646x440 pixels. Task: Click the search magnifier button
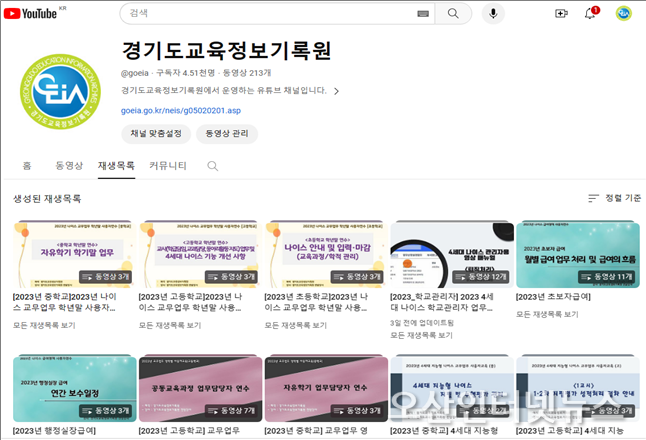point(453,14)
